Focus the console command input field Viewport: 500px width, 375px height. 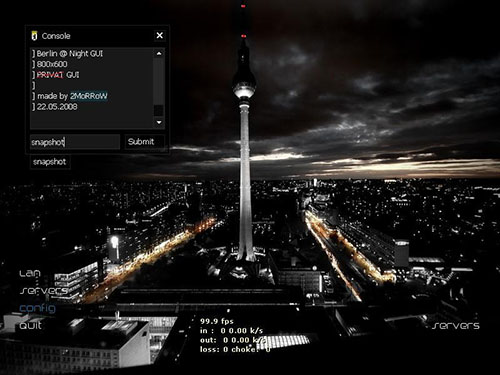pos(75,142)
